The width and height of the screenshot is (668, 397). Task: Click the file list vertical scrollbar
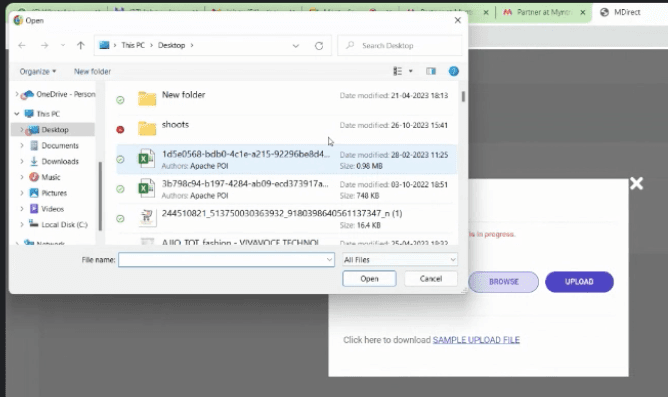click(x=463, y=96)
